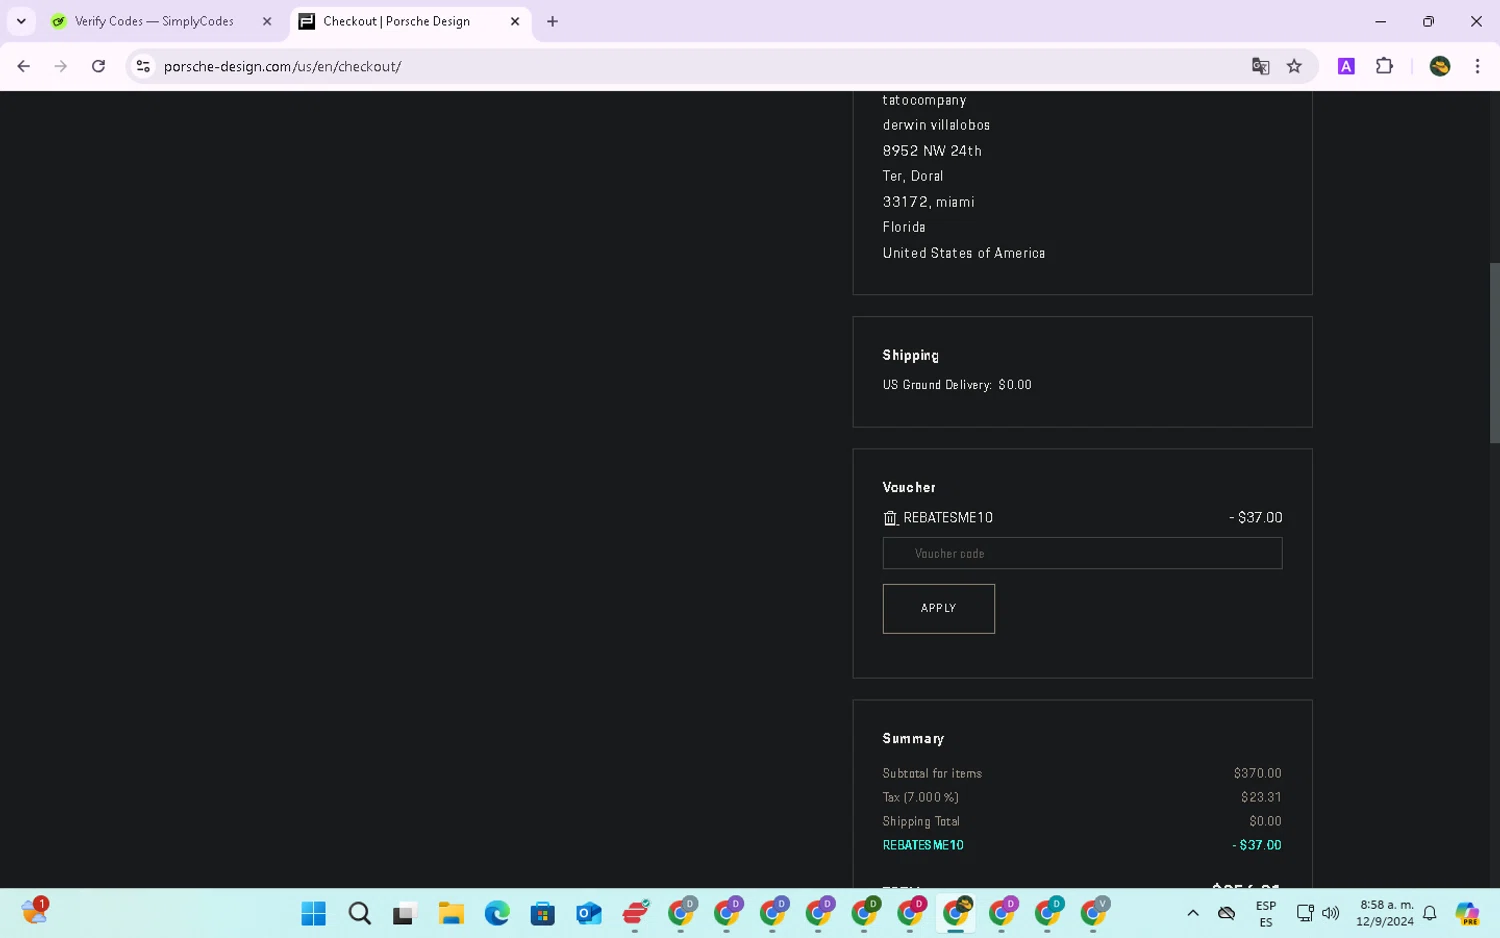
Task: Reload the checkout page
Action: click(x=98, y=66)
